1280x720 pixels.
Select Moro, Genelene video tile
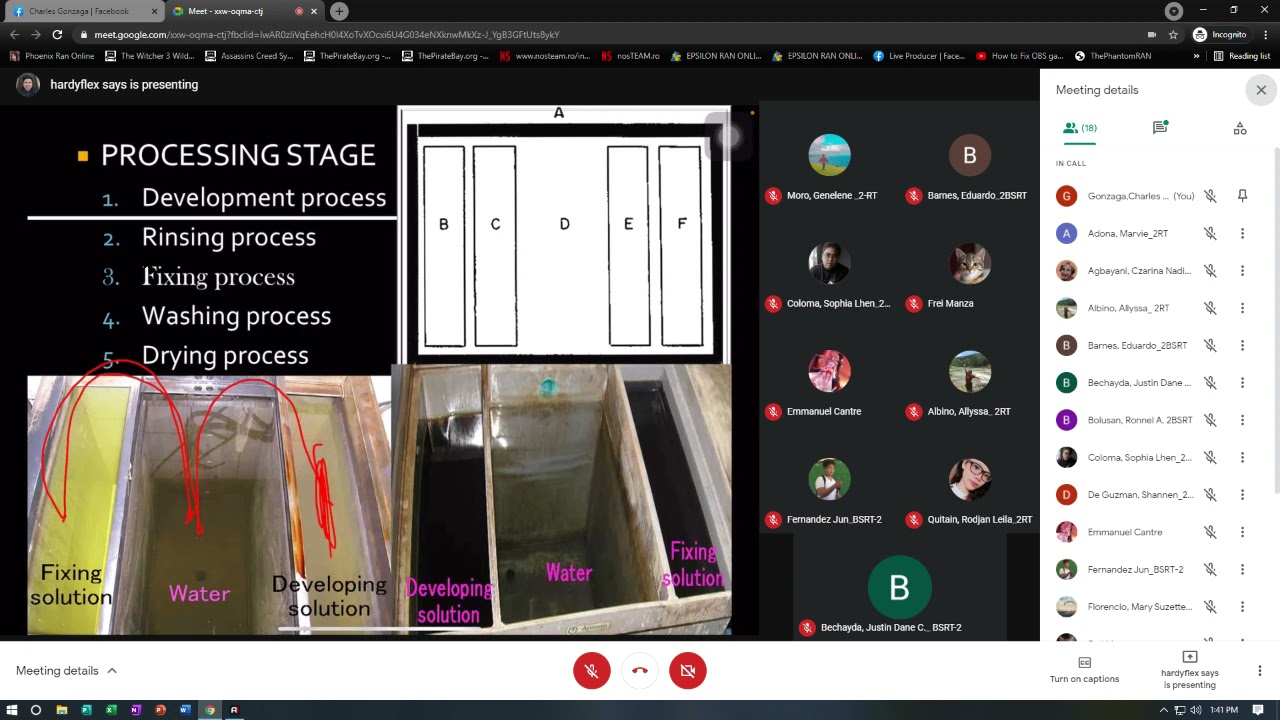click(x=829, y=155)
